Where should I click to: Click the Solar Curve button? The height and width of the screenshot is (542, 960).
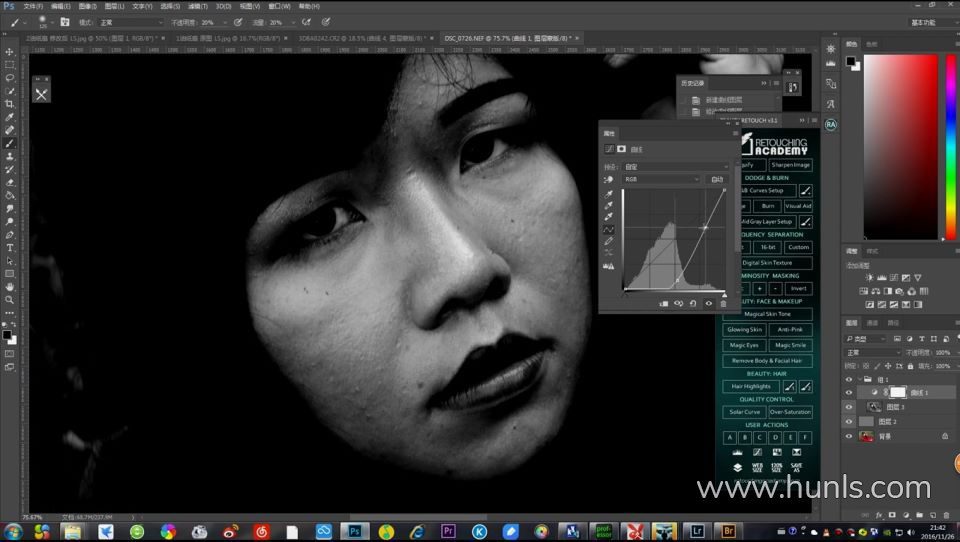pyautogui.click(x=744, y=412)
